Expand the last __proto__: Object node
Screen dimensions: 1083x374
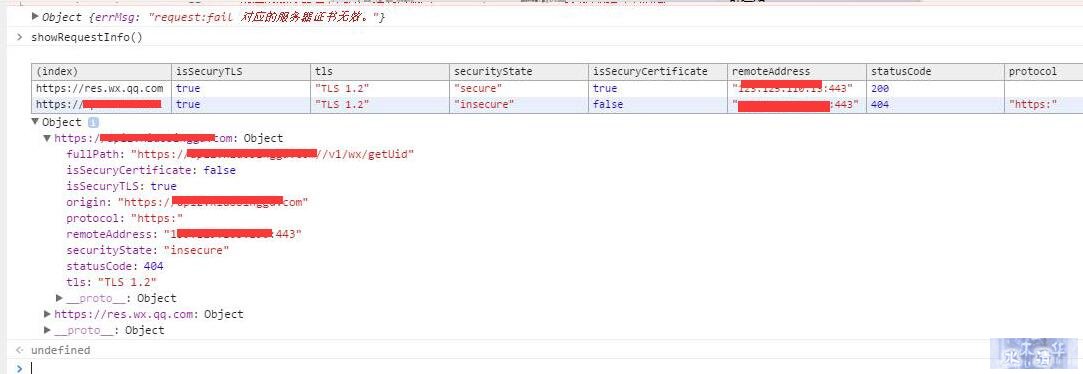point(47,330)
